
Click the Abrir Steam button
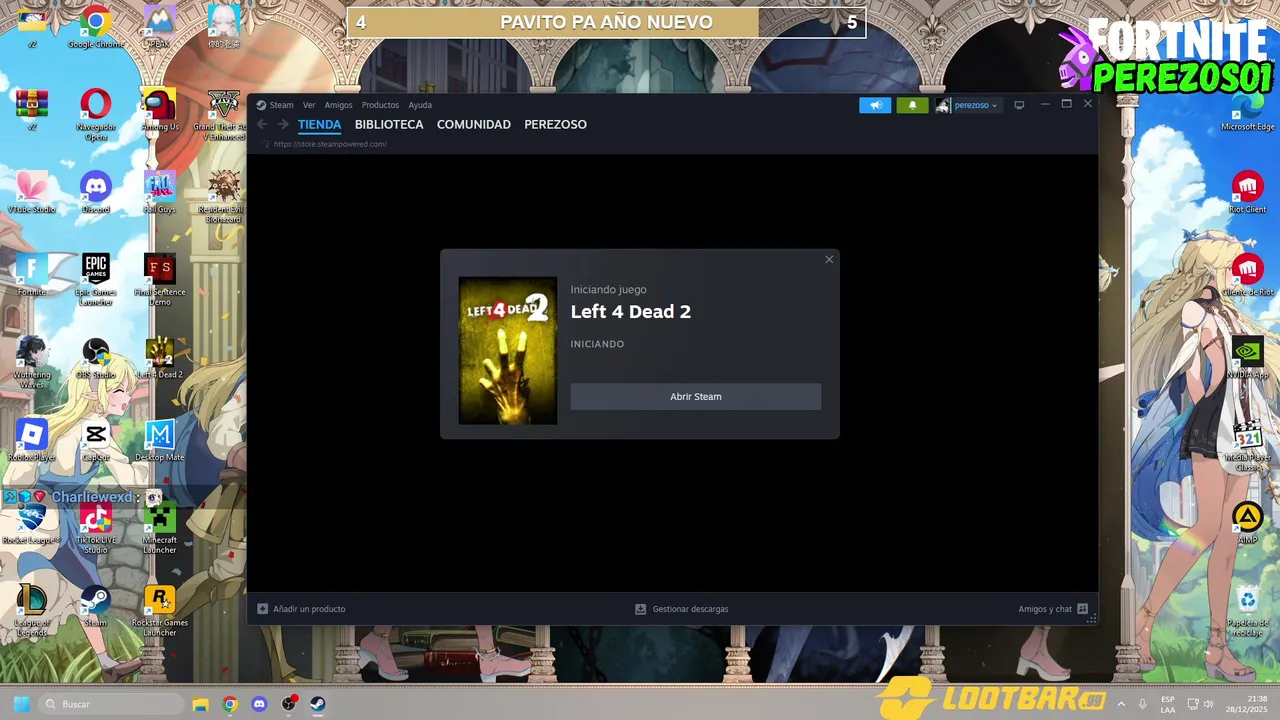click(696, 397)
